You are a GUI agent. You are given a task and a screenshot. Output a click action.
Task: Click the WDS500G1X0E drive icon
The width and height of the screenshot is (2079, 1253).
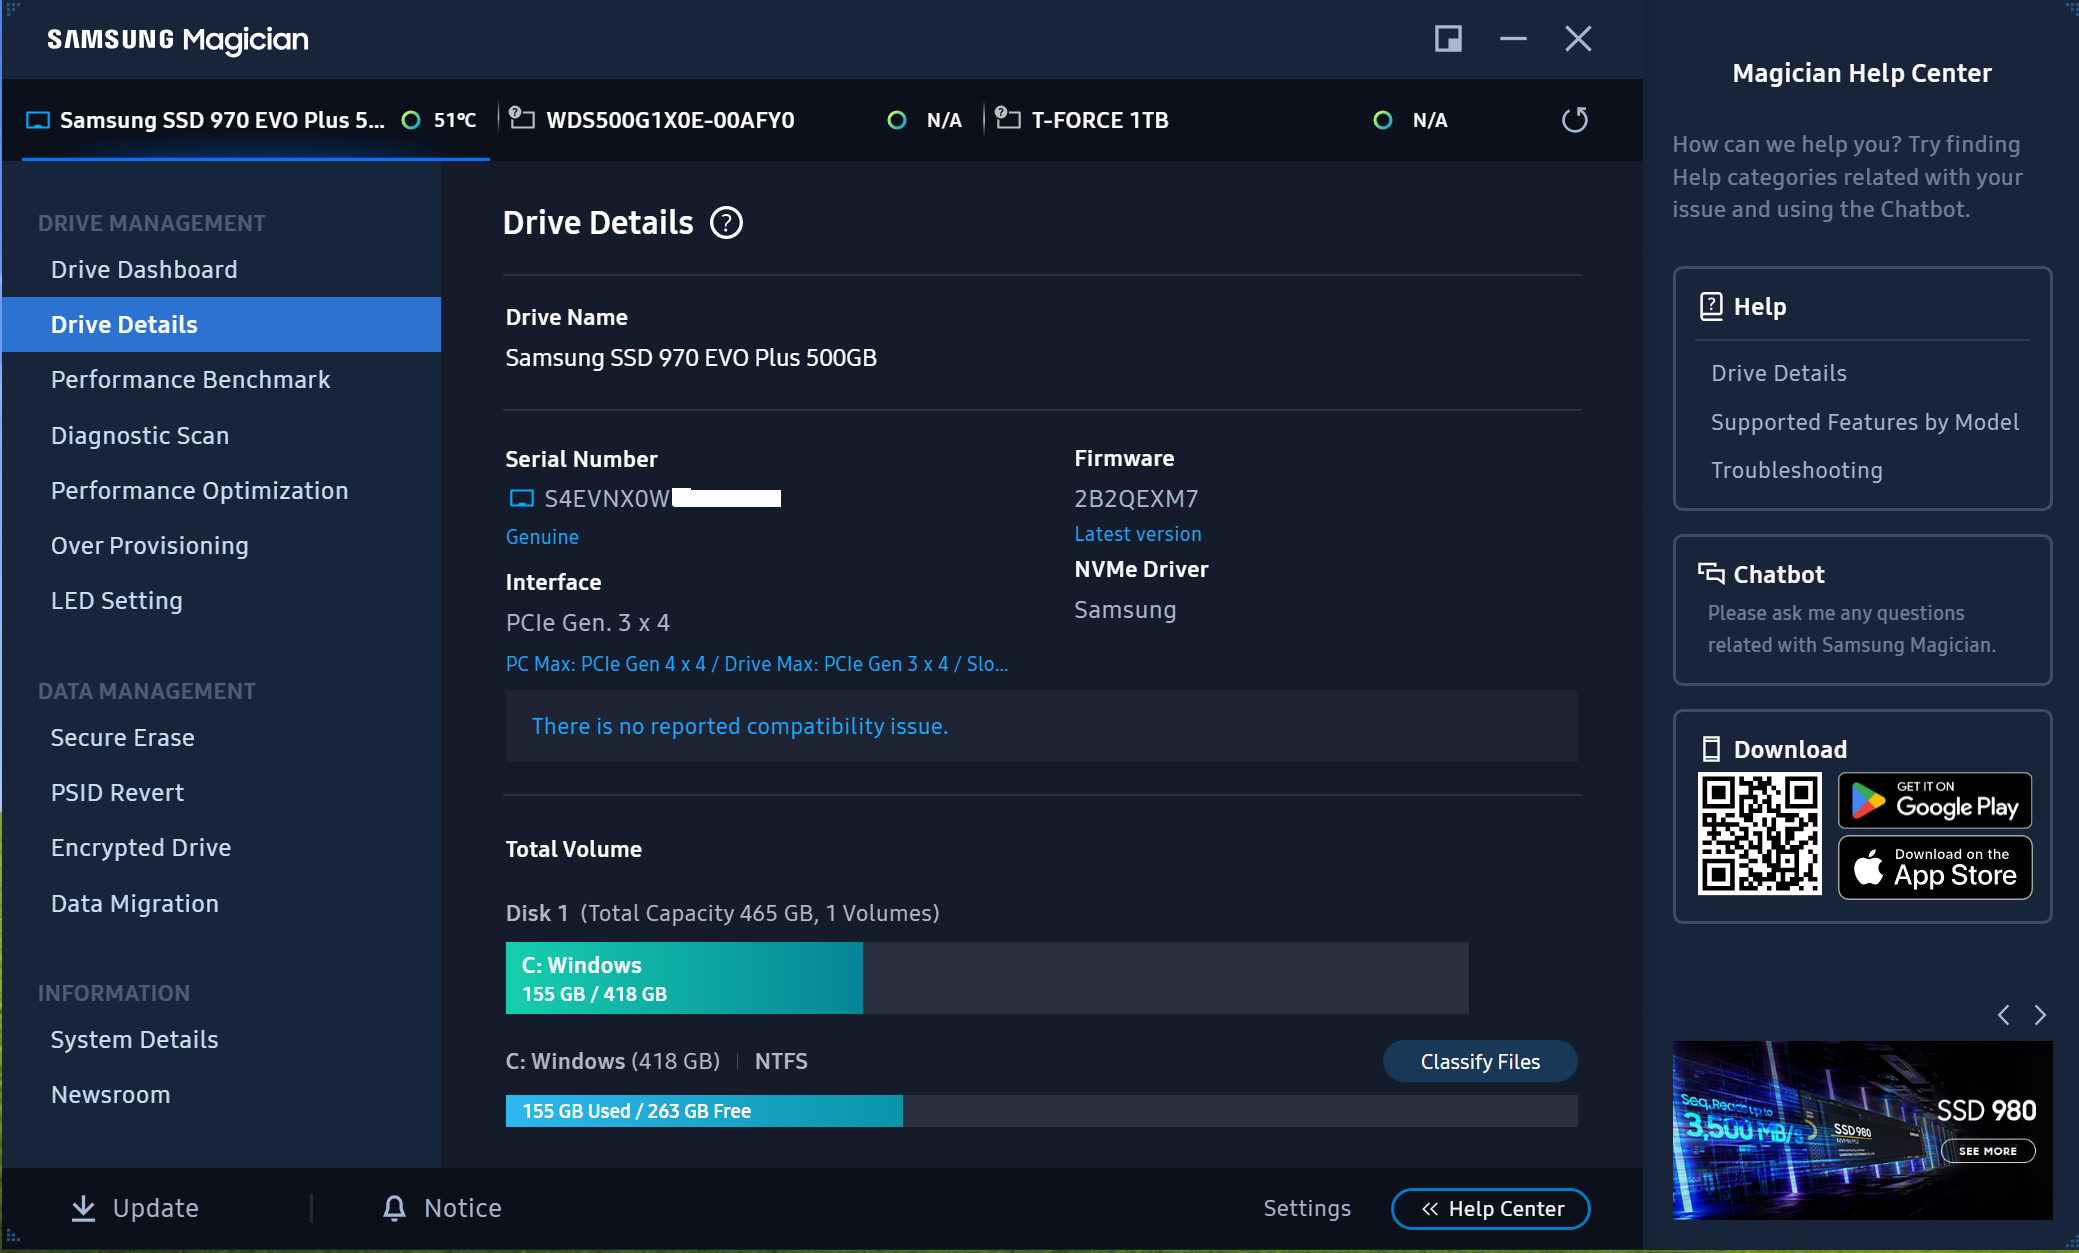pyautogui.click(x=522, y=118)
